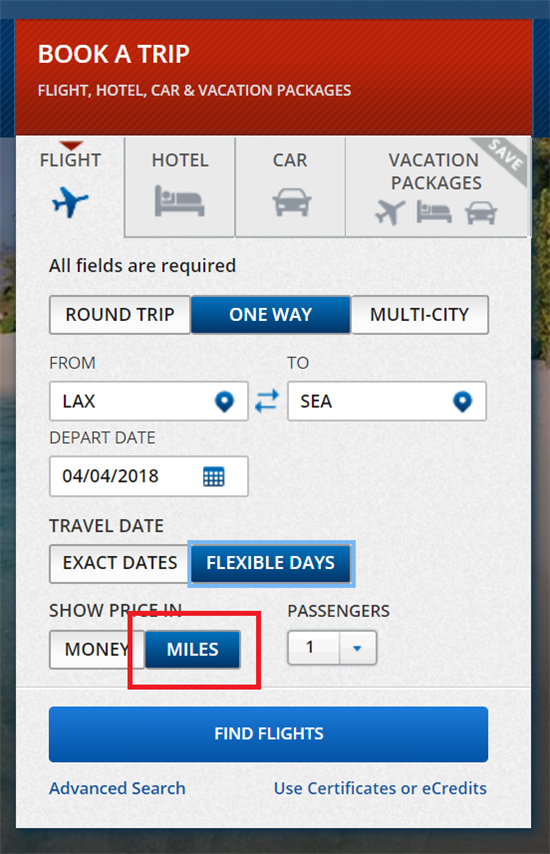Screen dimensions: 550x854
Task: Expand the Passengers dropdown arrow
Action: tap(358, 648)
